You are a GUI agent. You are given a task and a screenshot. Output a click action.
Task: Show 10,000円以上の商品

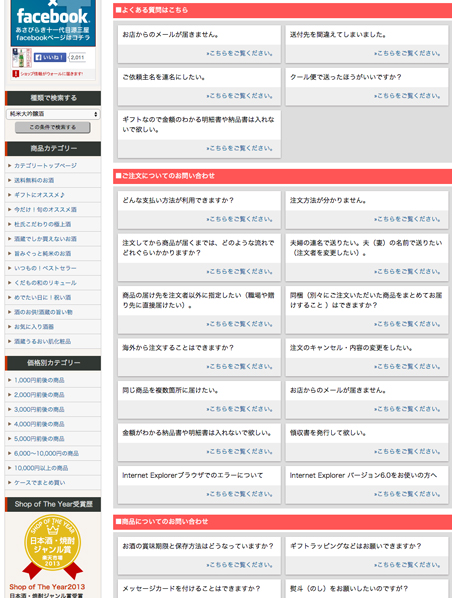[x=41, y=468]
